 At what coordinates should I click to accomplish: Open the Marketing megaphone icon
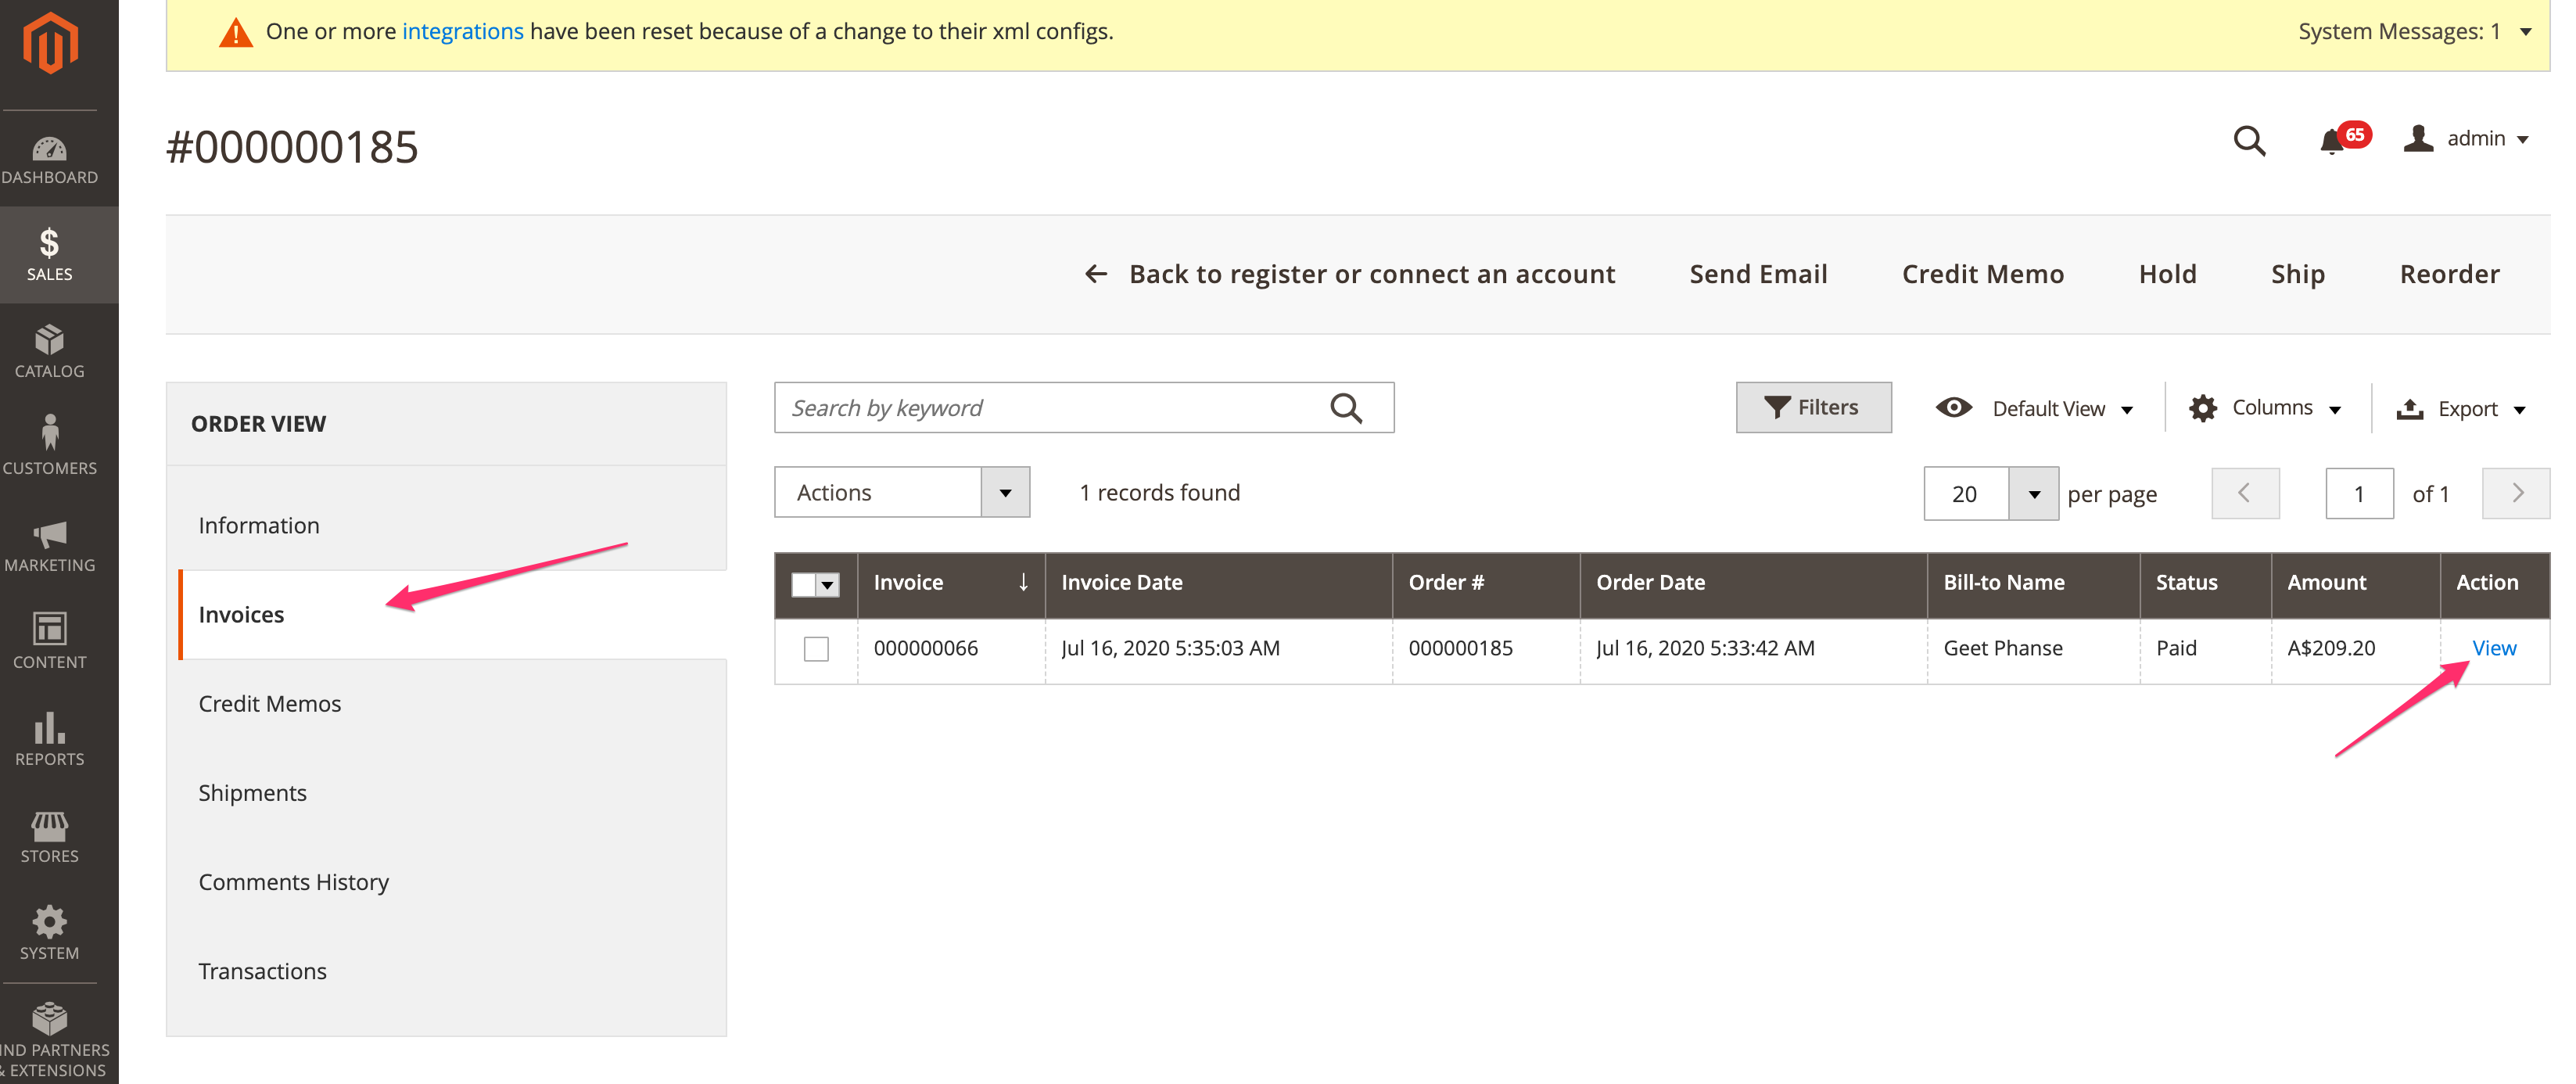[49, 545]
